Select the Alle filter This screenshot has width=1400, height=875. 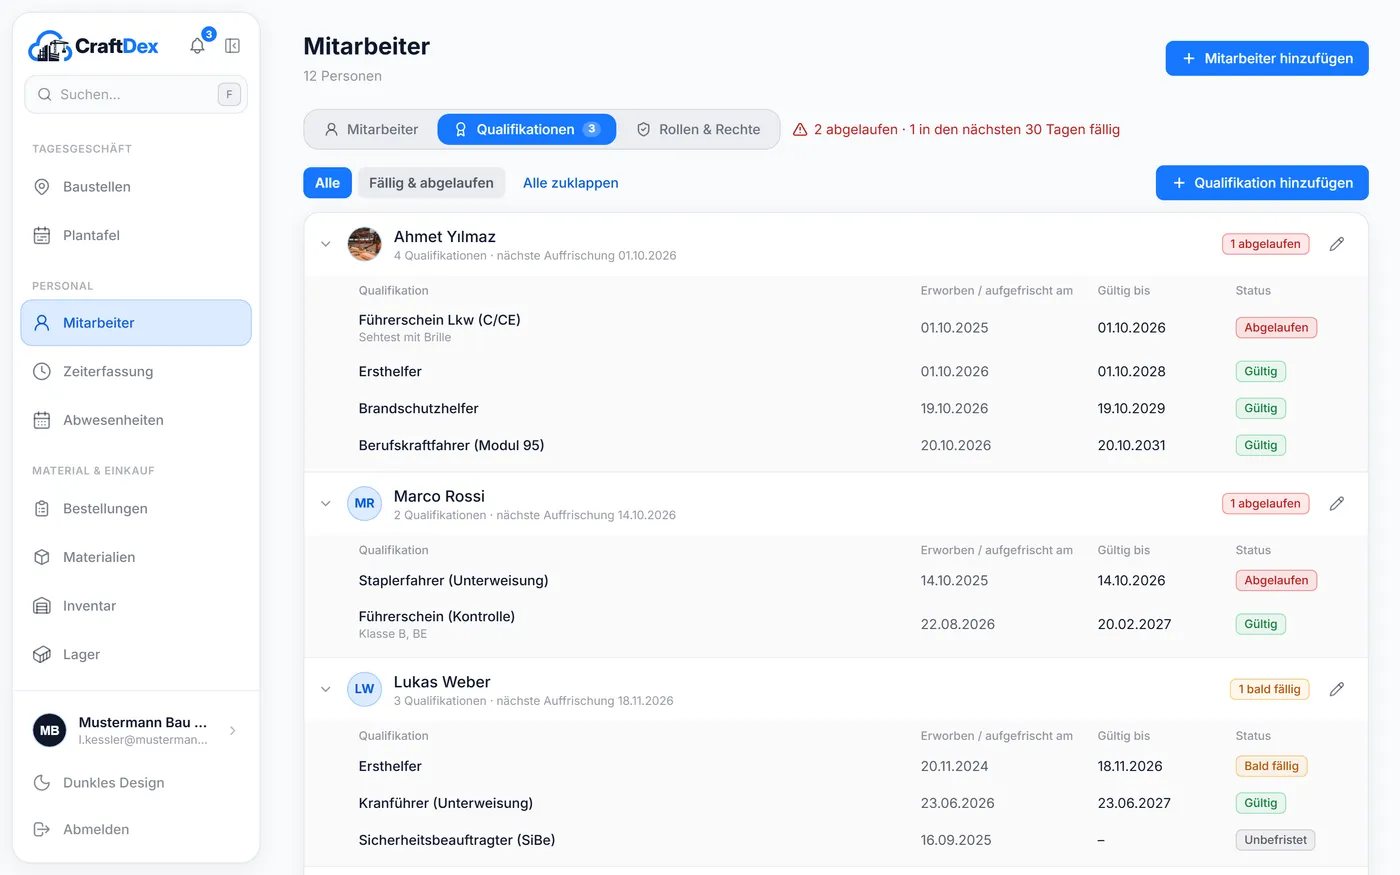pyautogui.click(x=327, y=183)
